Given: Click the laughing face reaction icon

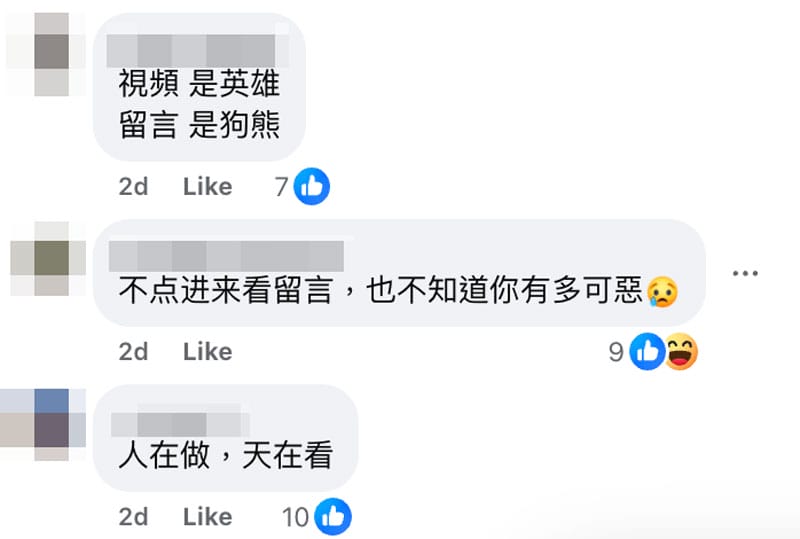Looking at the screenshot, I should [x=681, y=352].
